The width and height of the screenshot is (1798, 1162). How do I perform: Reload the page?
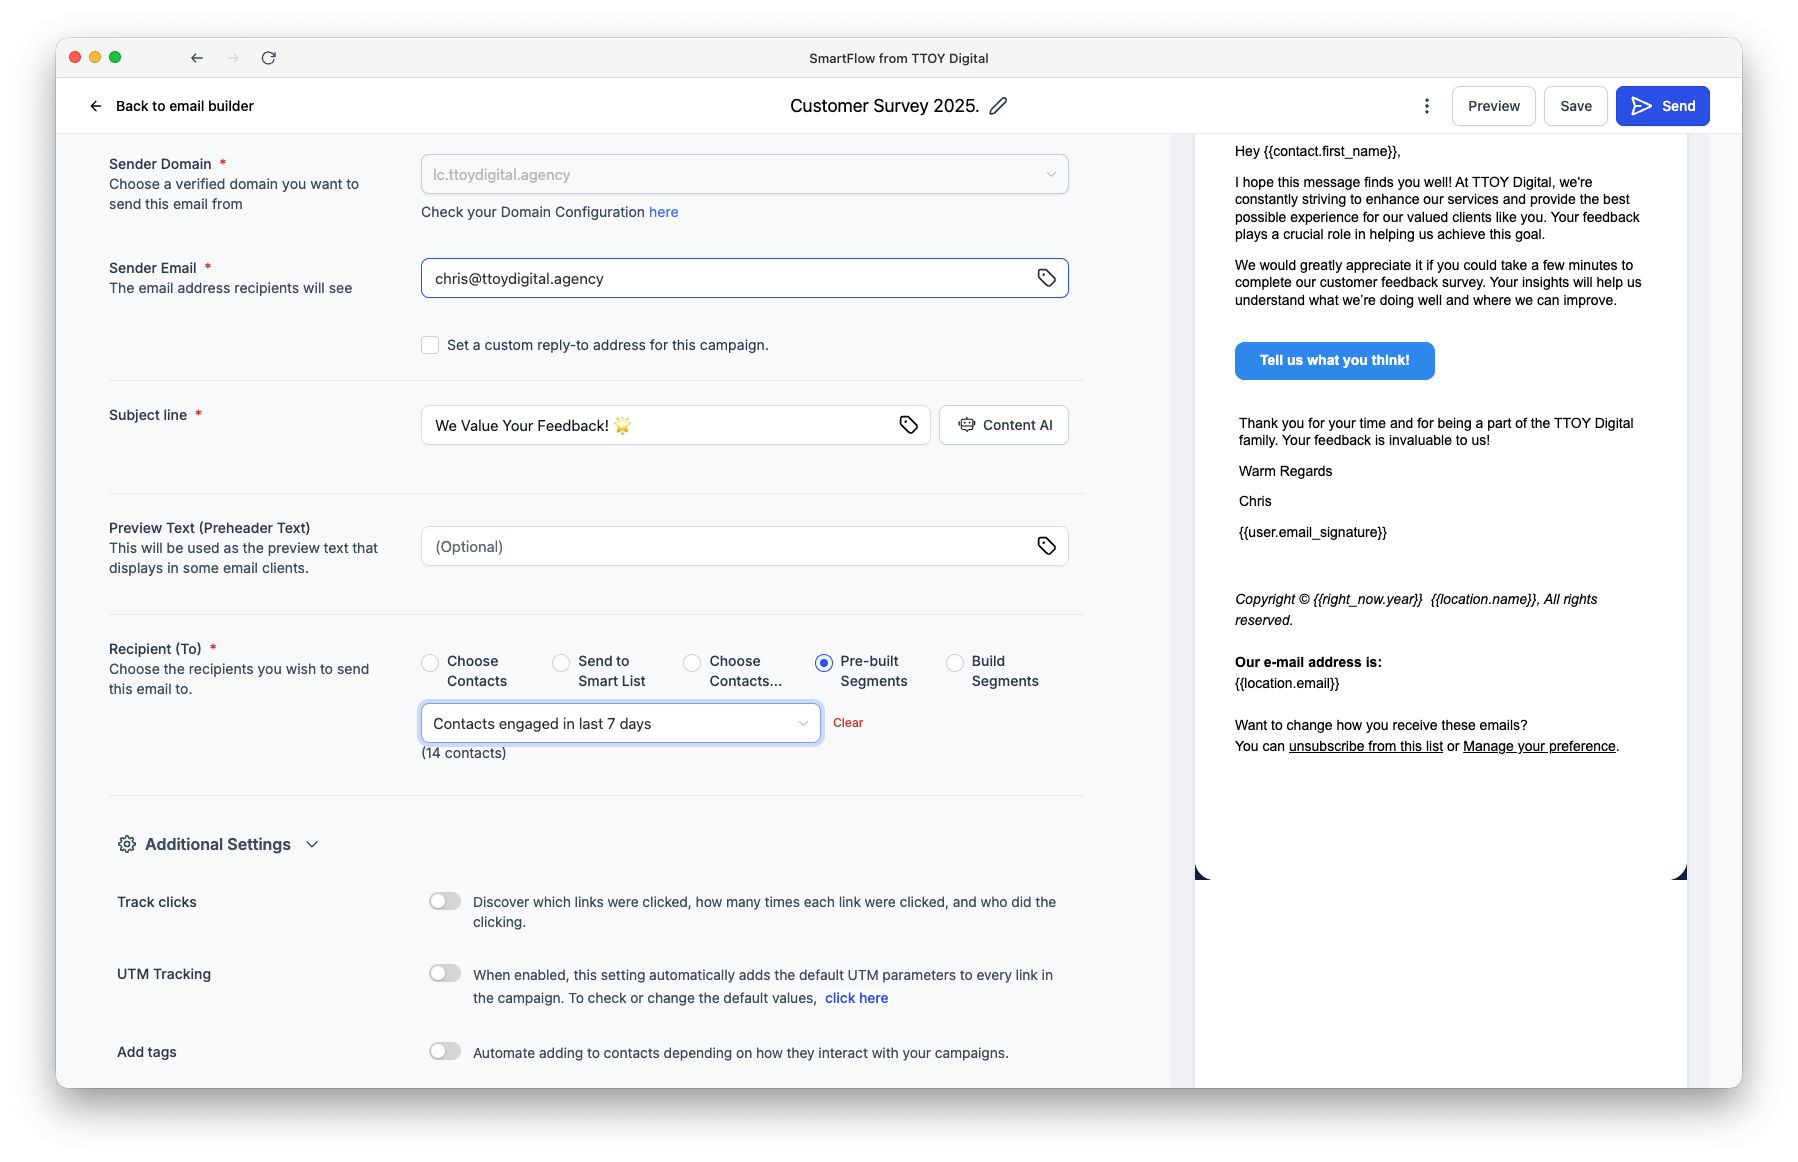pyautogui.click(x=268, y=58)
